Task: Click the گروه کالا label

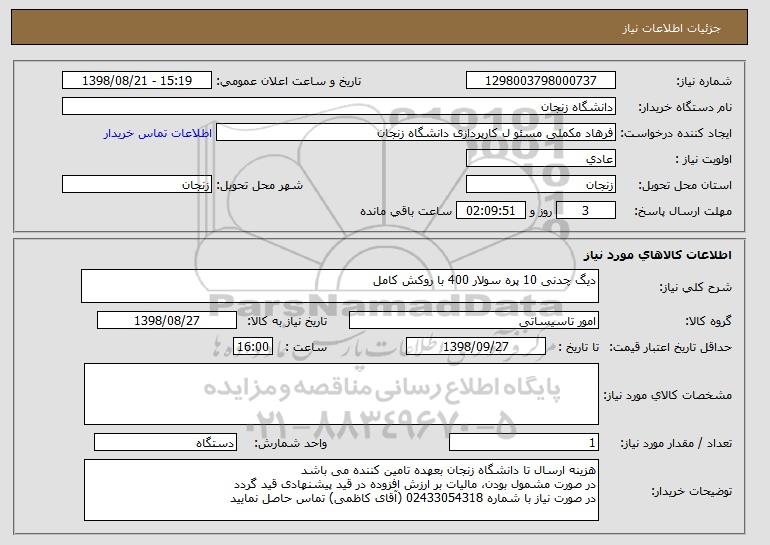Action: pyautogui.click(x=708, y=321)
